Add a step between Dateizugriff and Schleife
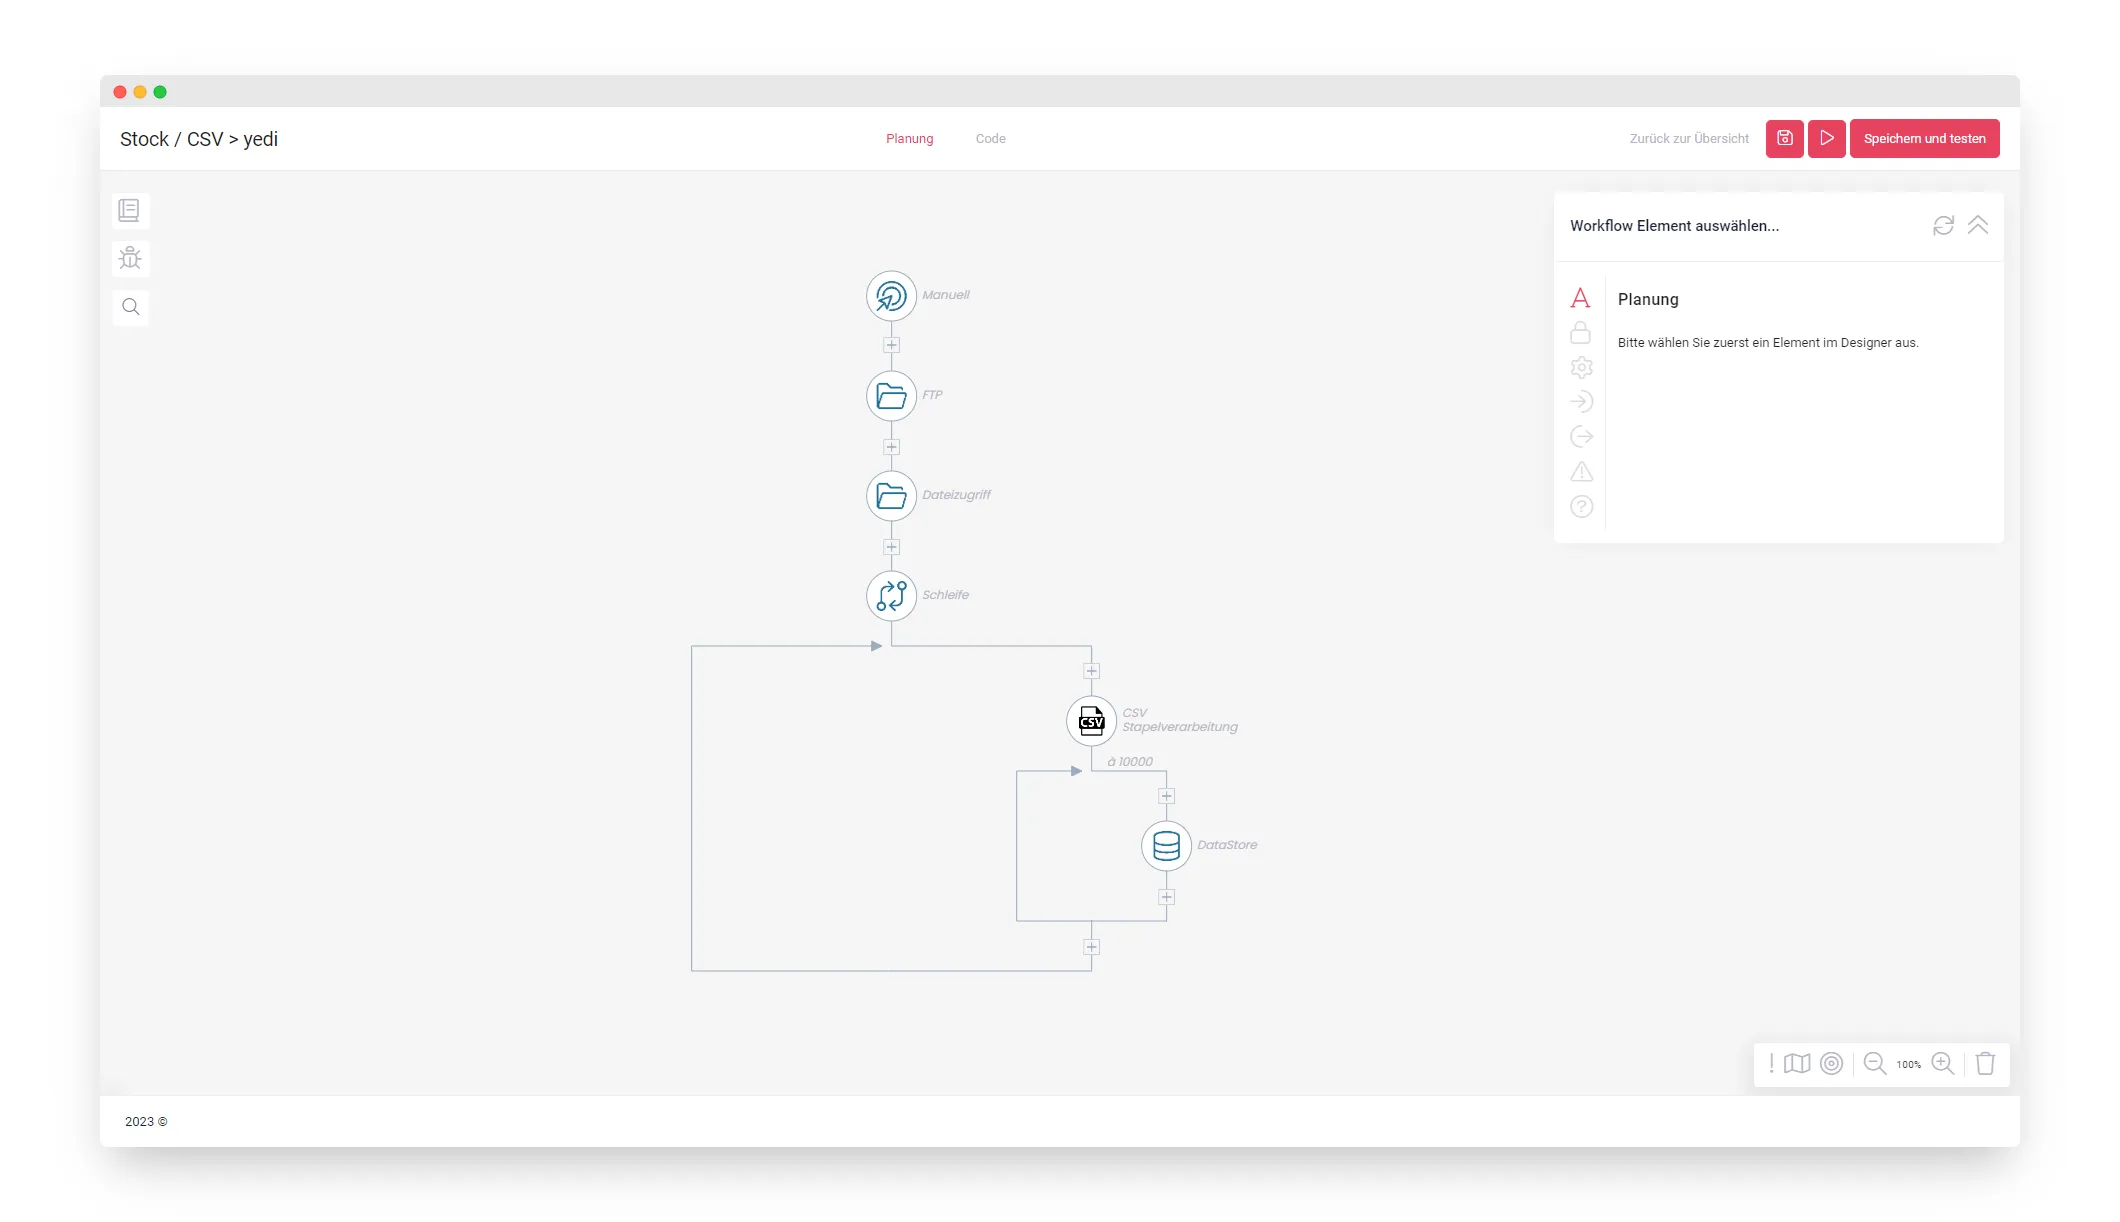 click(891, 547)
